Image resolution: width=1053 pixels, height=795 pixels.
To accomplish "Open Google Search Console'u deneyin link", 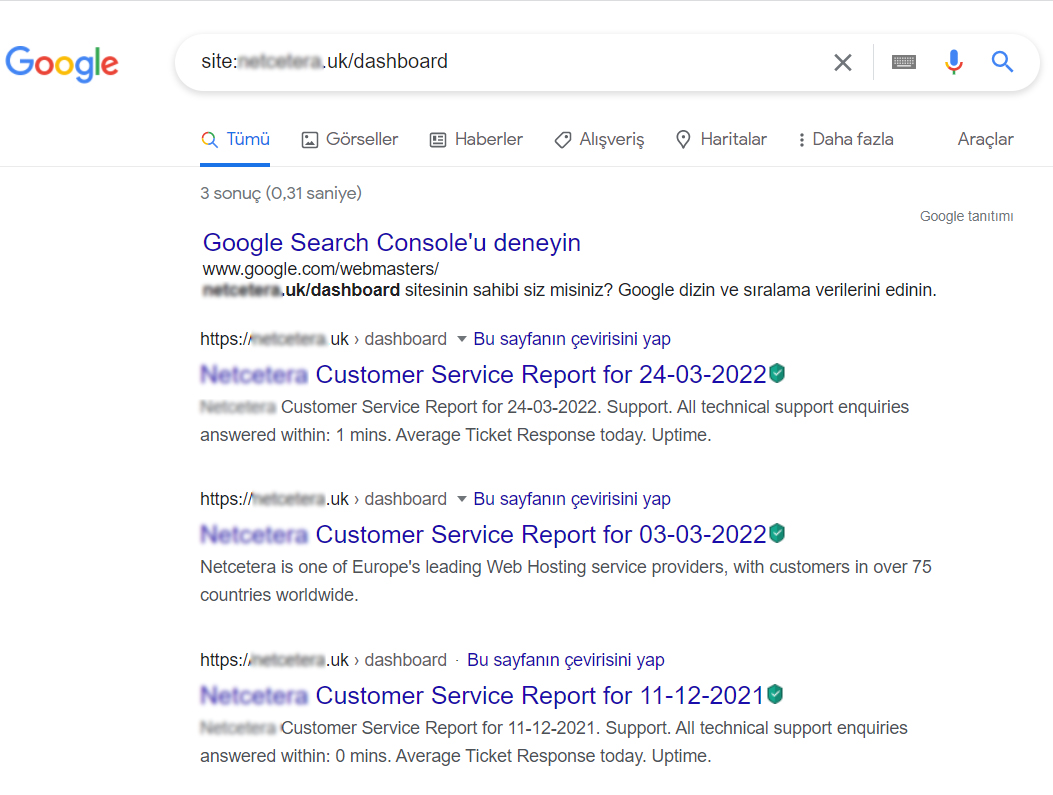I will pyautogui.click(x=392, y=242).
